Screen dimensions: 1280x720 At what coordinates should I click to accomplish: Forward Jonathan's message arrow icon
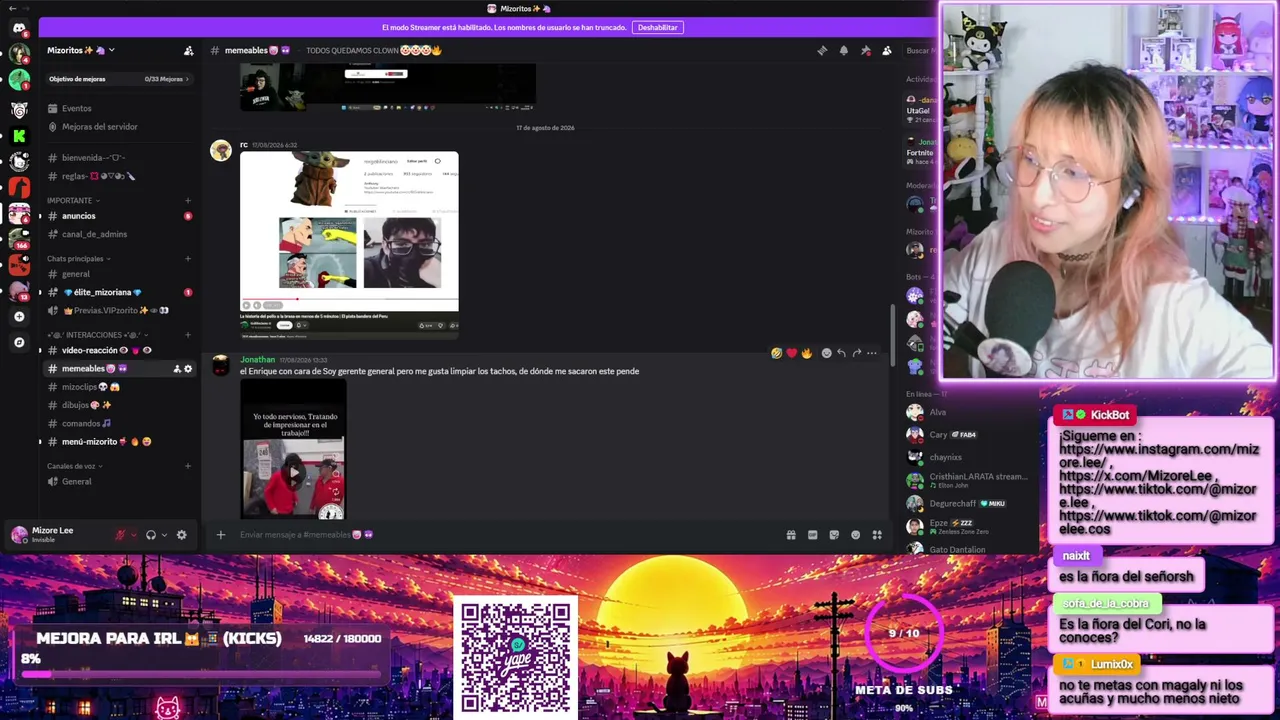[857, 353]
